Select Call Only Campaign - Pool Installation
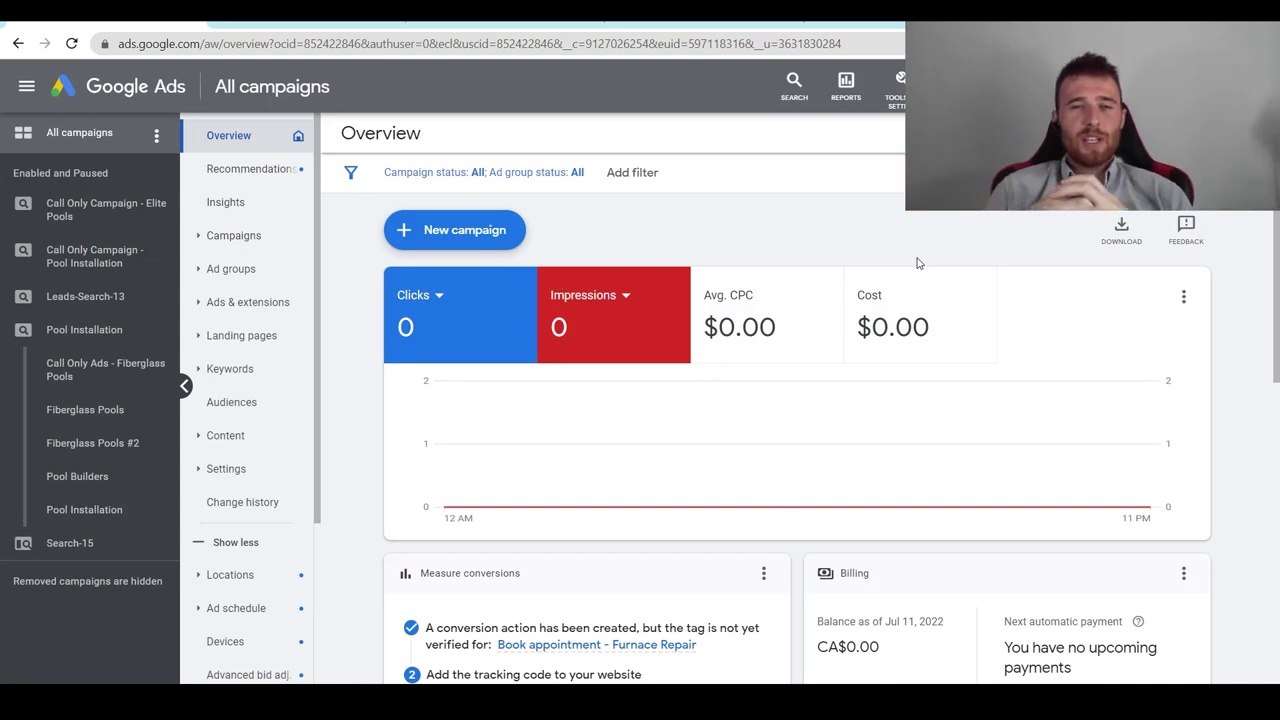 95,256
